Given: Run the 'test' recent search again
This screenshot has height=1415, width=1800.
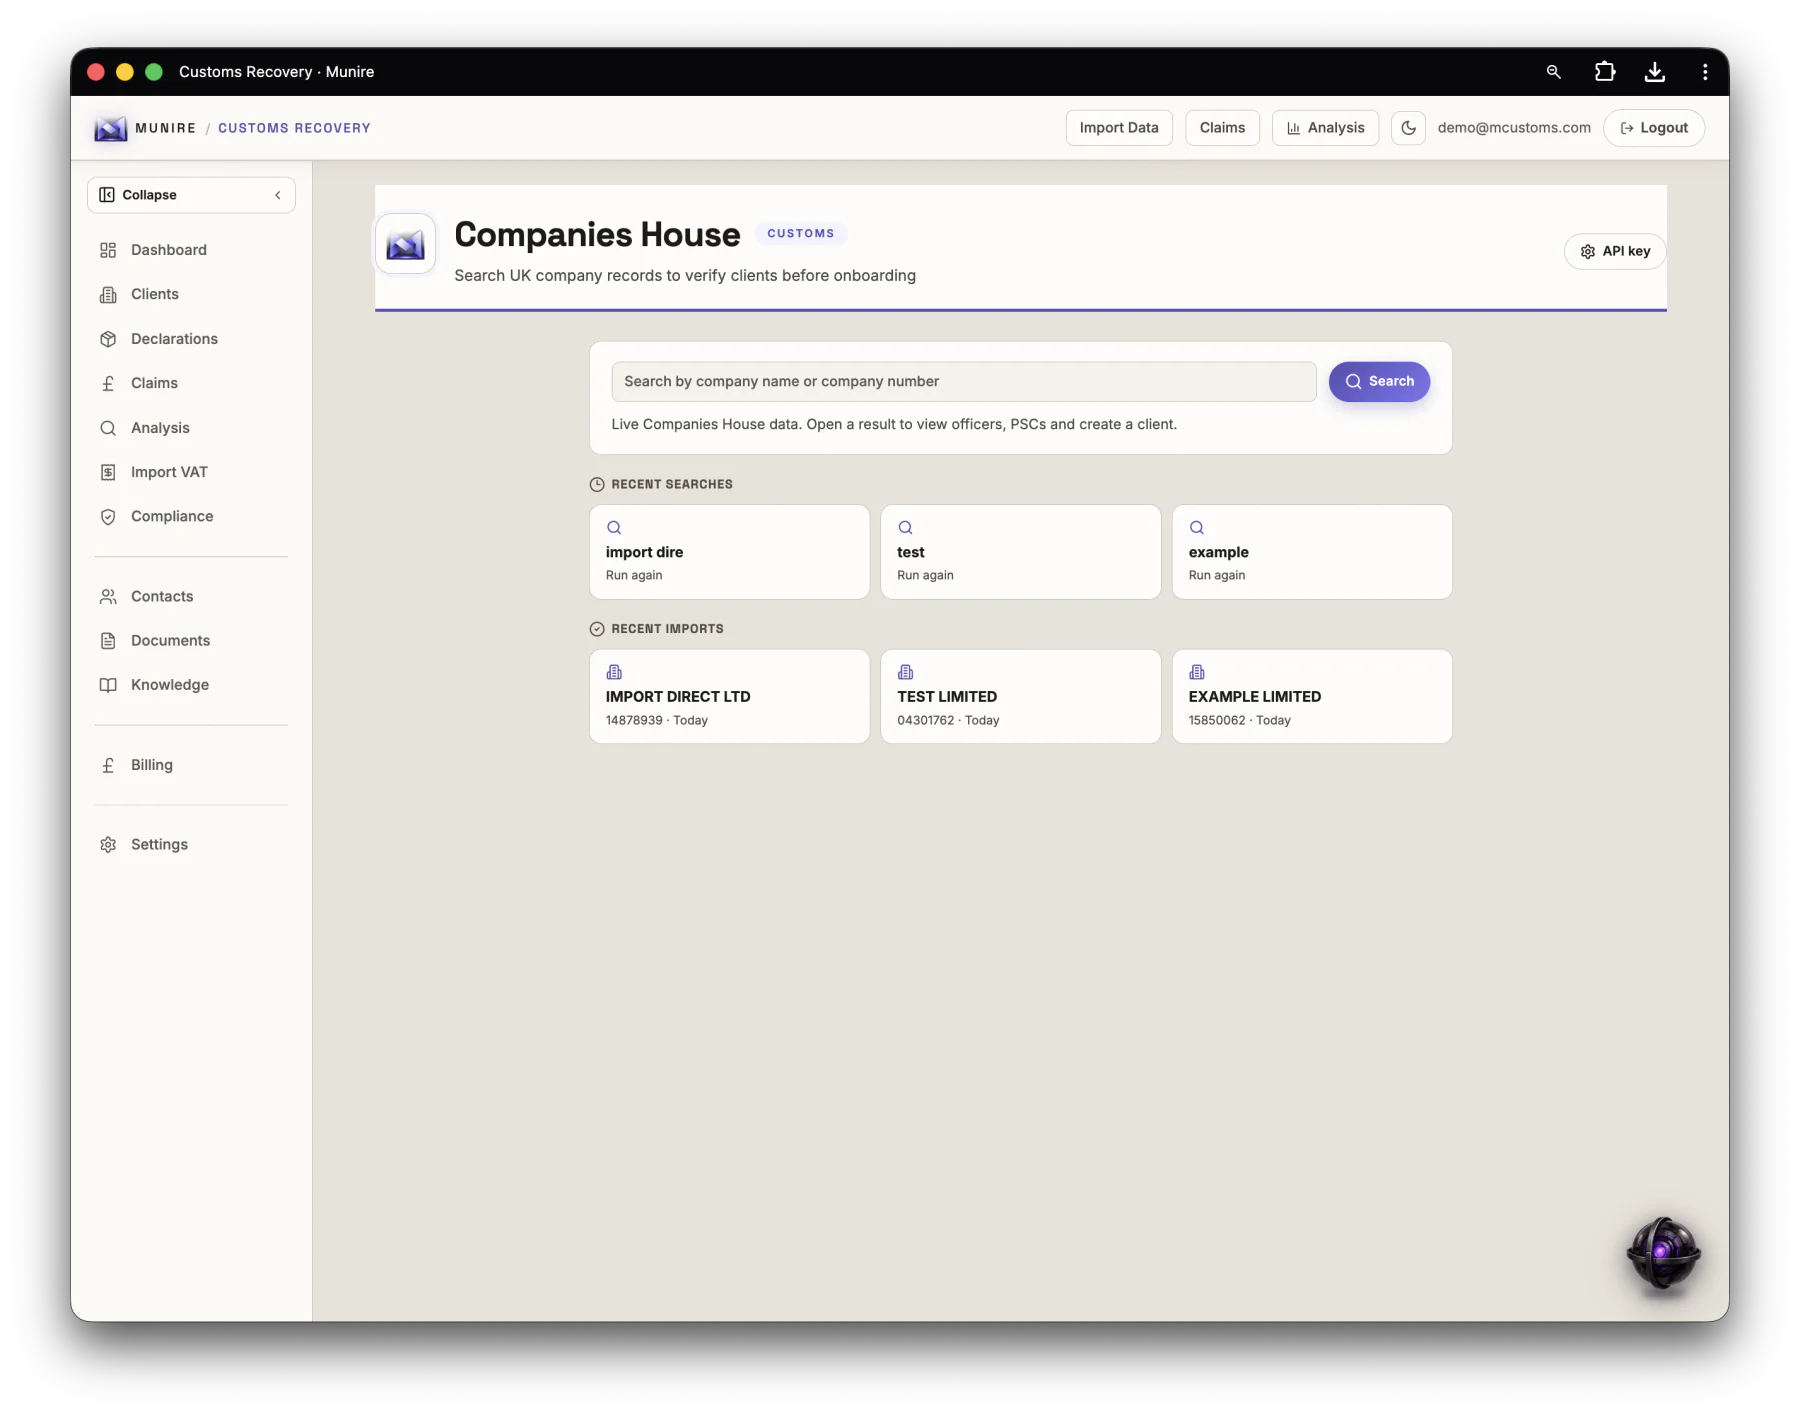Looking at the screenshot, I should [x=1021, y=552].
